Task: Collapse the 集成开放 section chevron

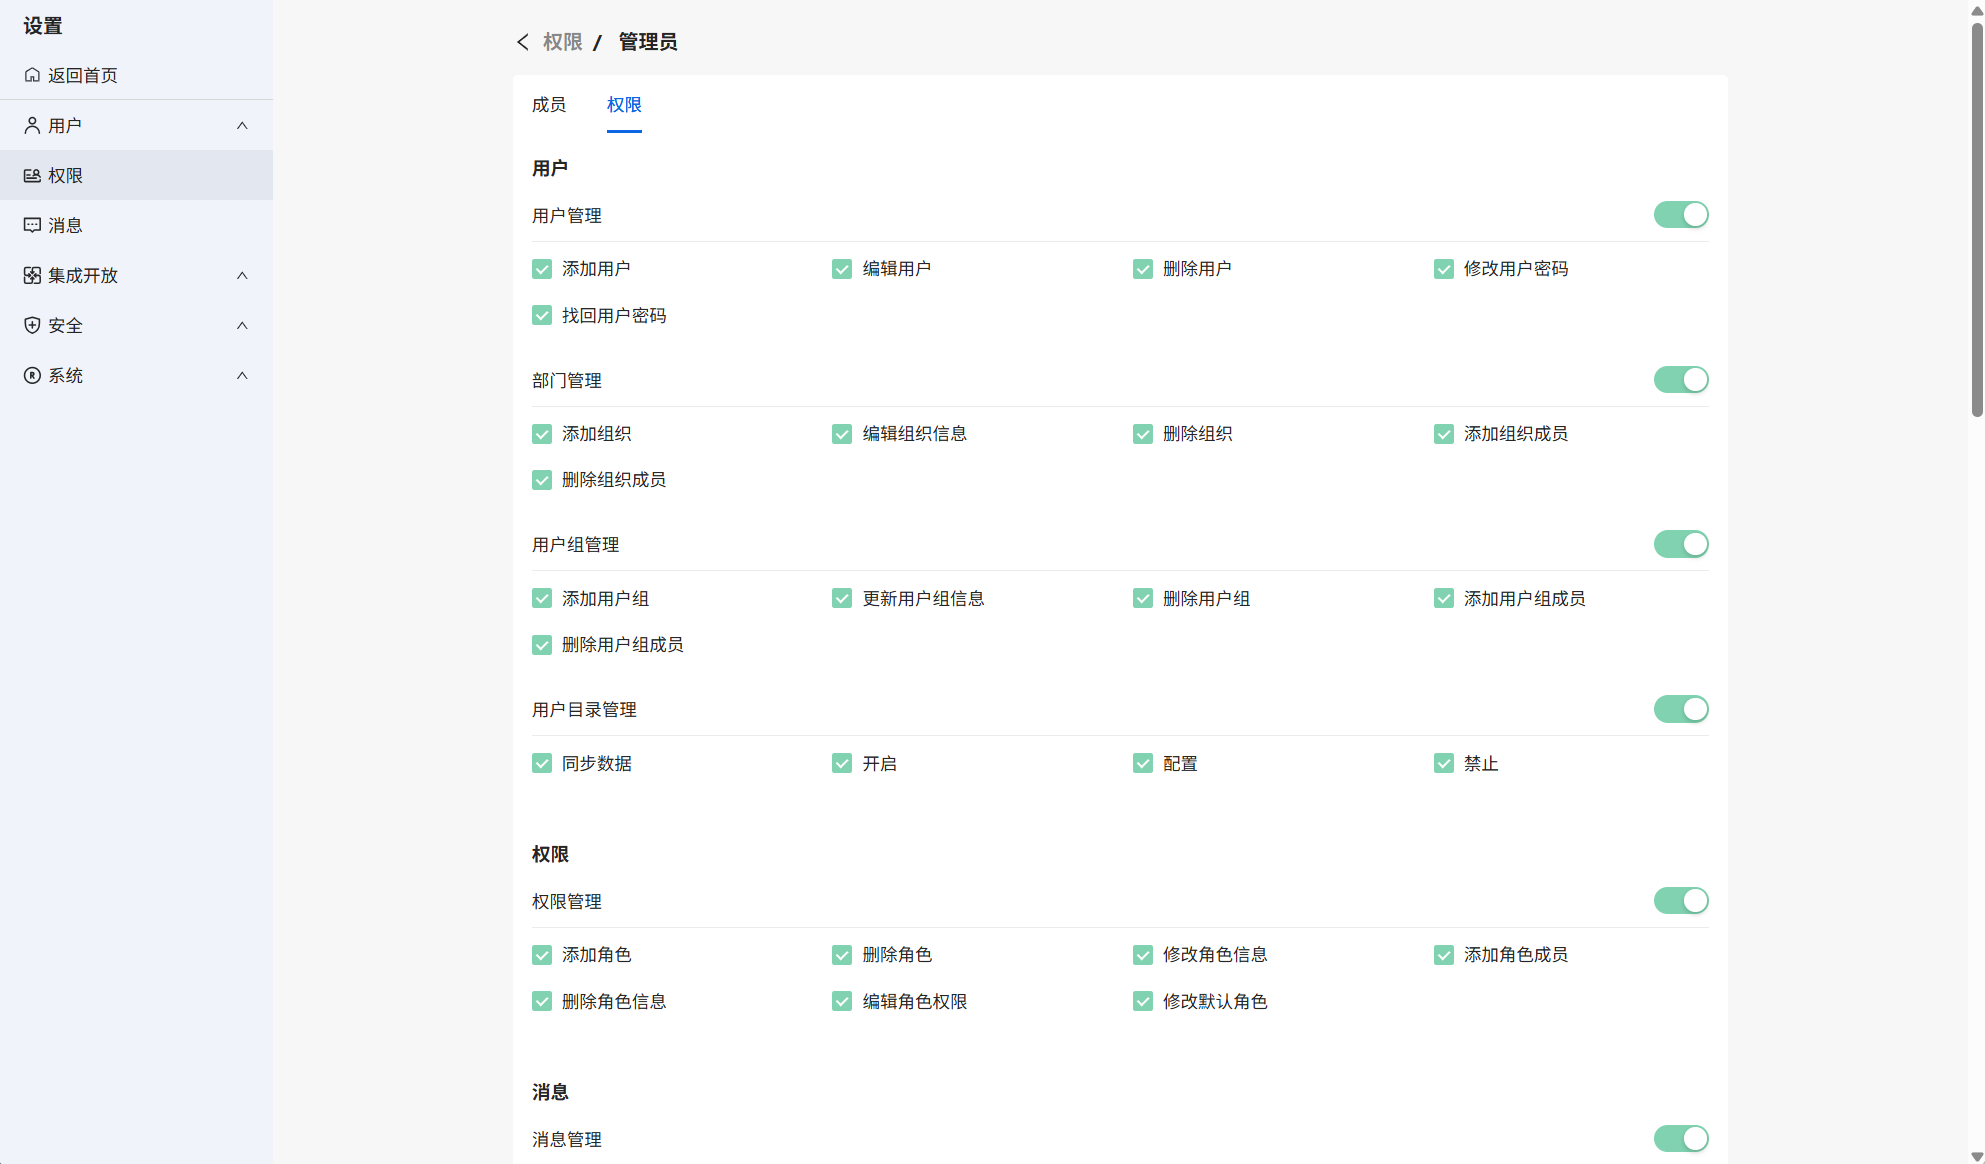Action: pyautogui.click(x=242, y=275)
